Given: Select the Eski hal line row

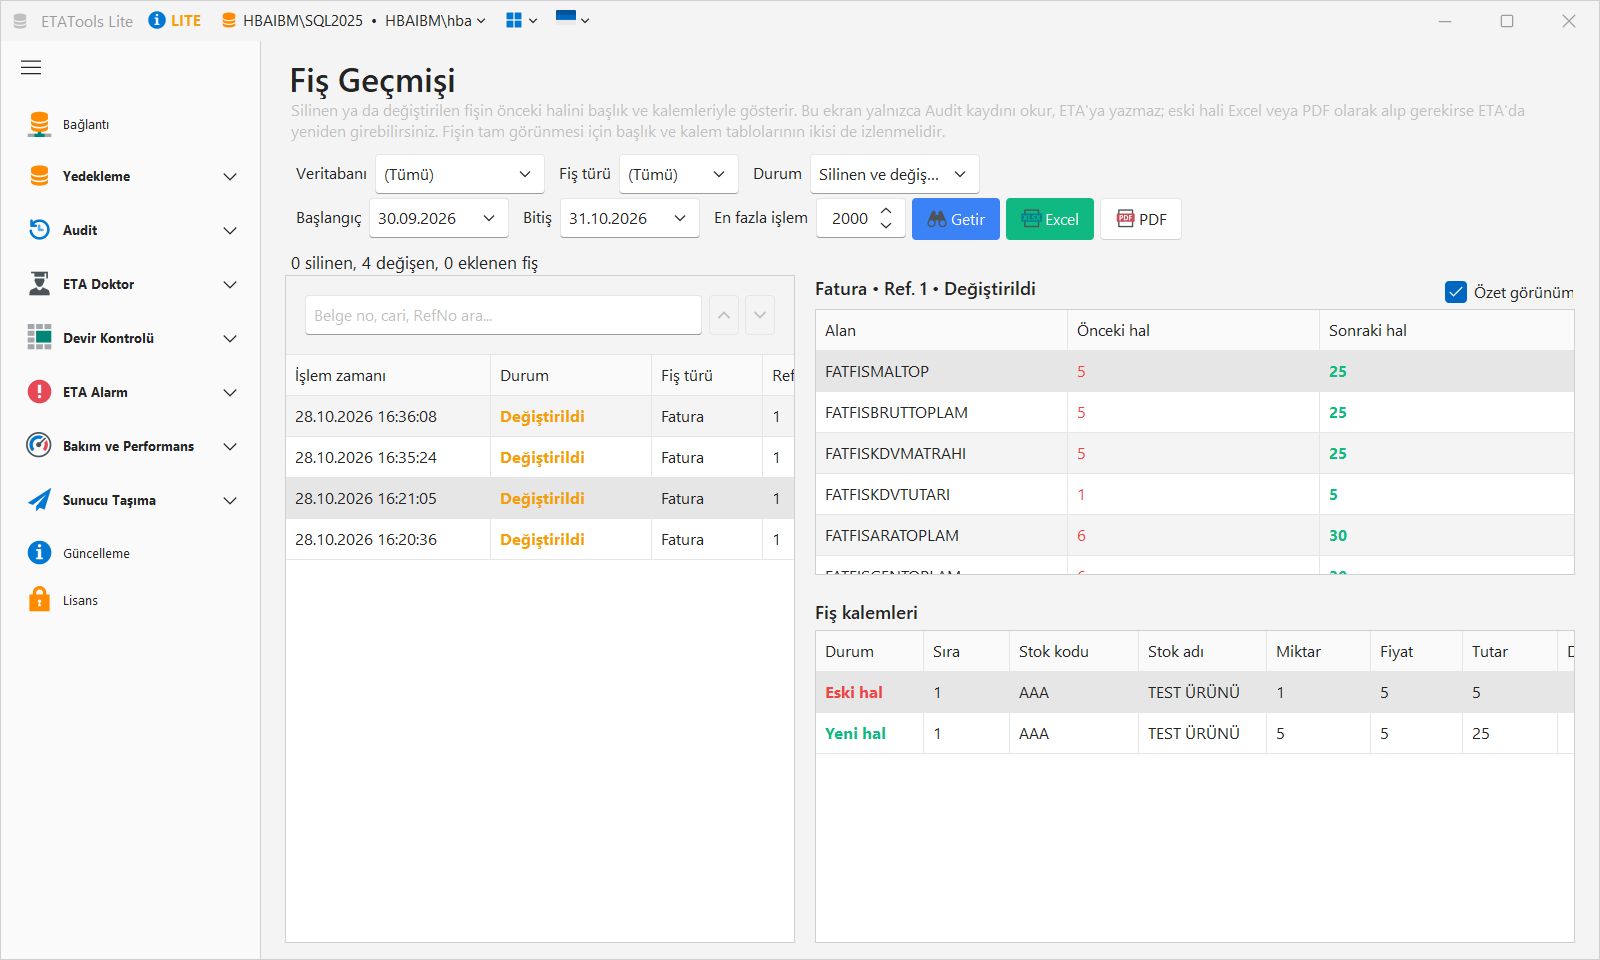Looking at the screenshot, I should (x=1195, y=692).
